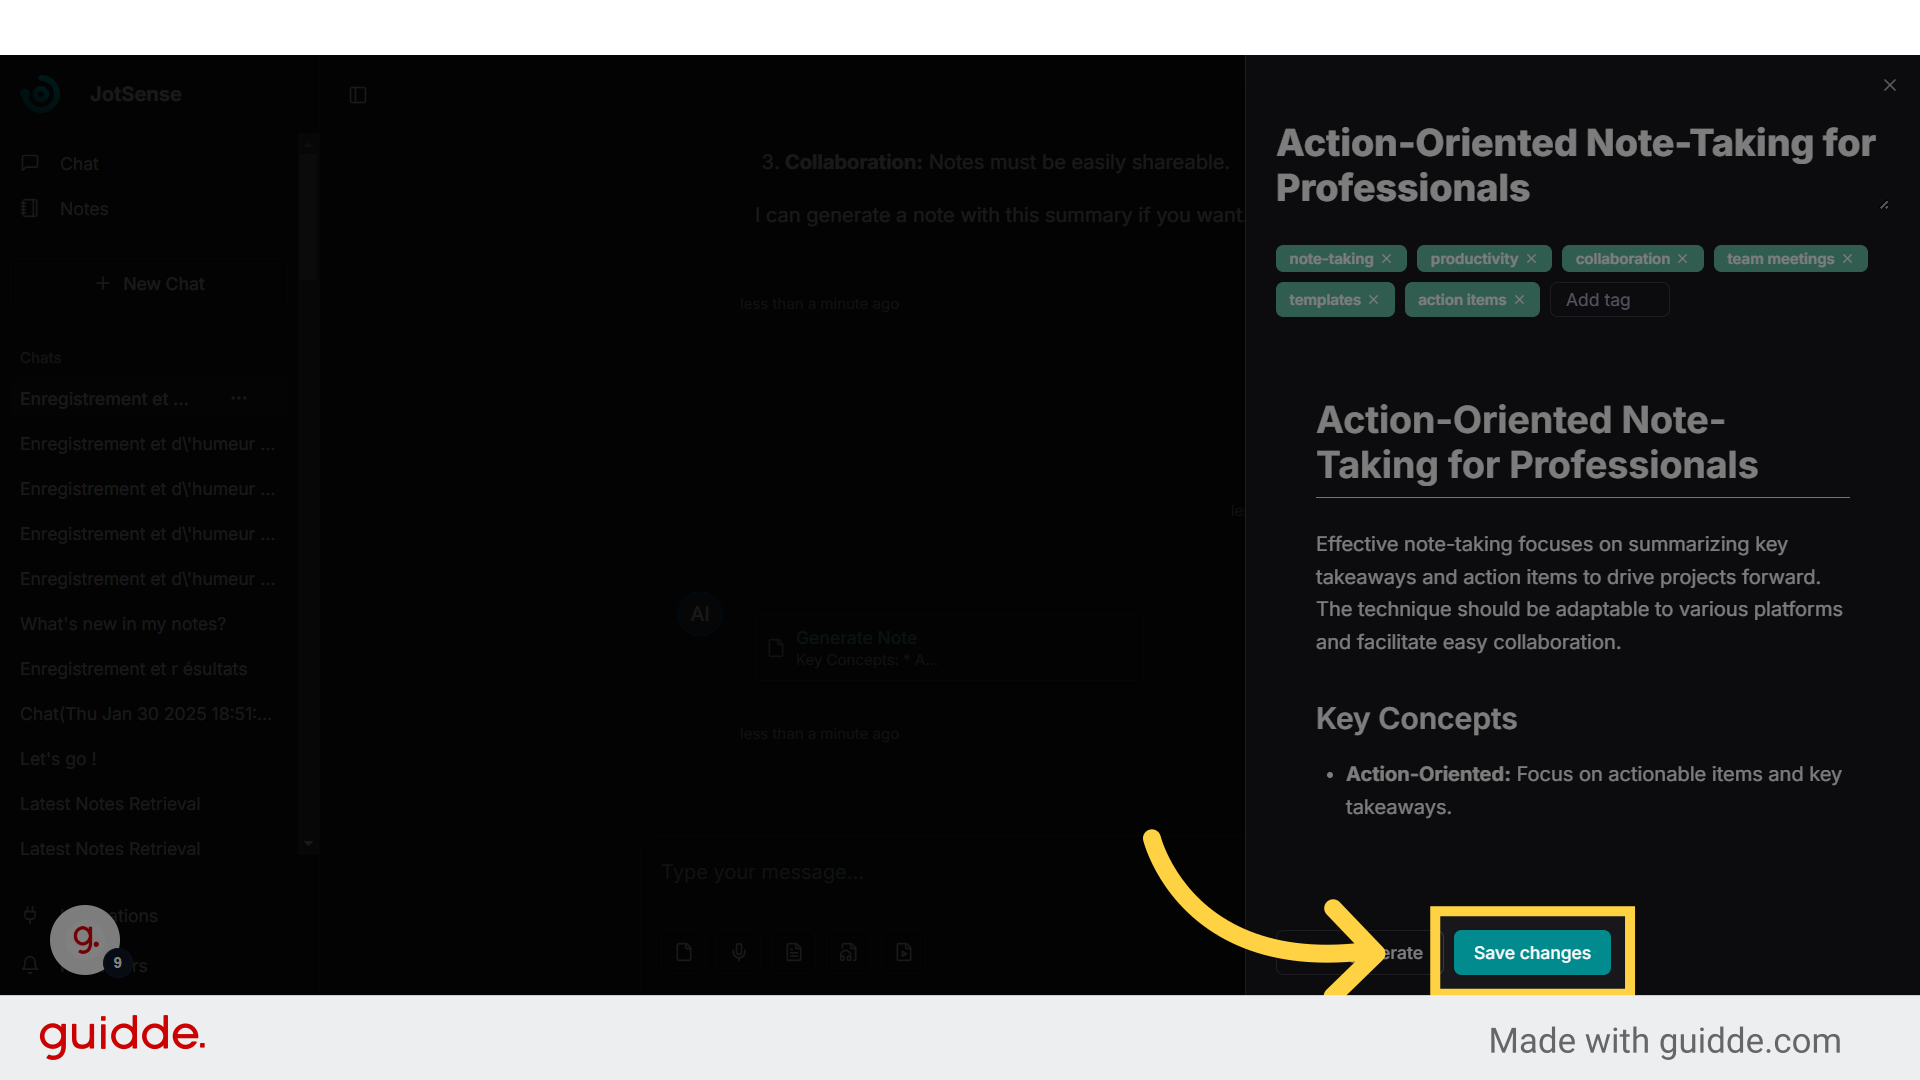Click the team meetings tag label
The width and height of the screenshot is (1920, 1080).
[1780, 258]
